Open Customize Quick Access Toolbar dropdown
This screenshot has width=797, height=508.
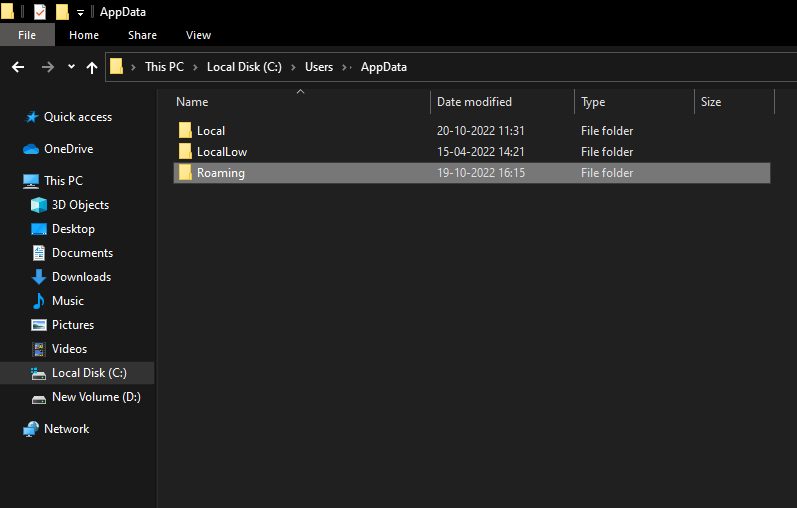click(x=80, y=13)
